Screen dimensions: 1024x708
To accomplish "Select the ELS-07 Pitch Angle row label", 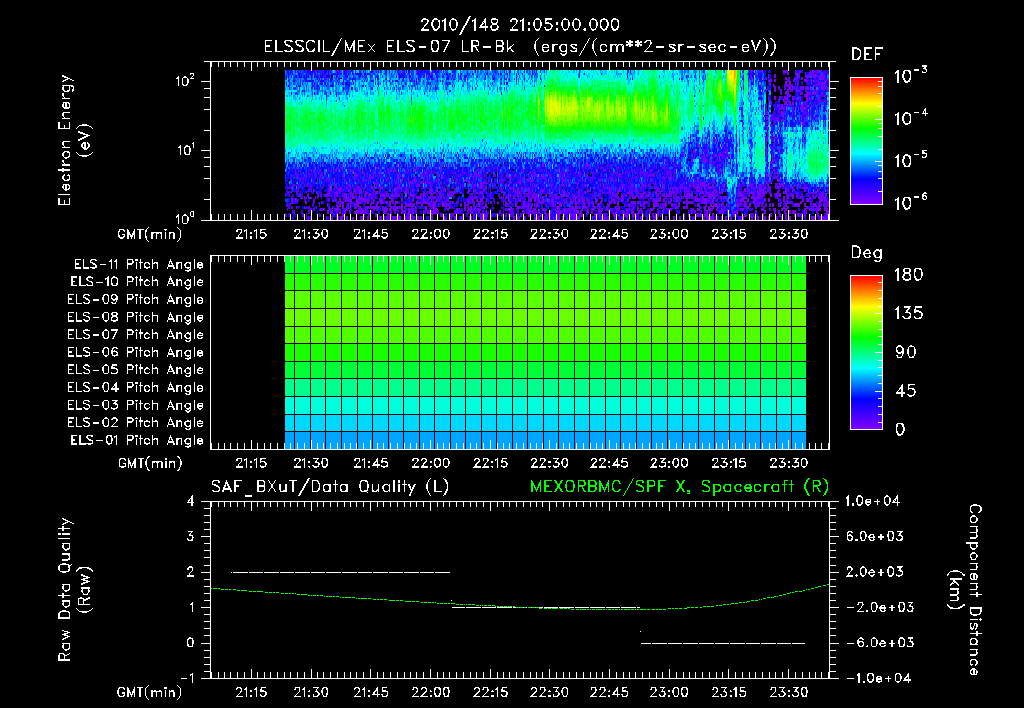I will (x=135, y=335).
